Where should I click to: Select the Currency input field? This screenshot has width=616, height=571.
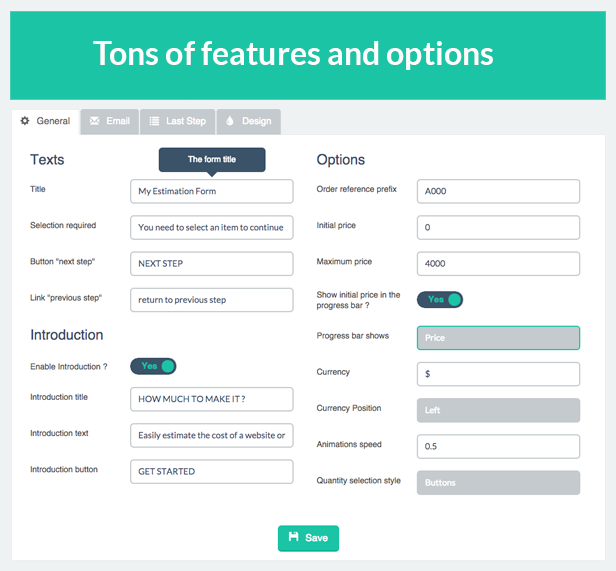(x=498, y=374)
